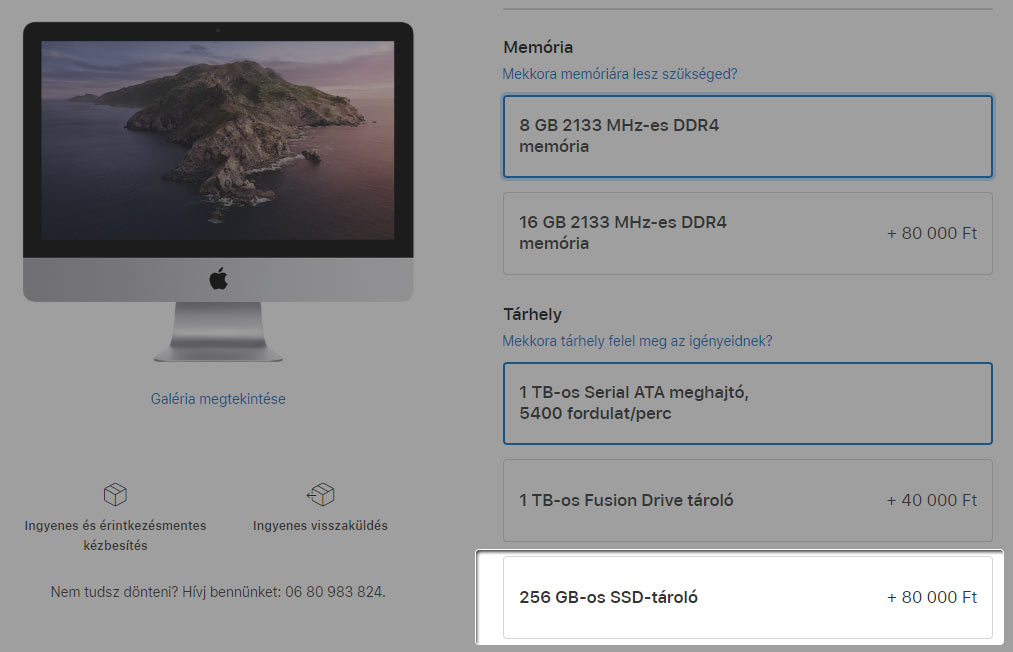This screenshot has width=1013, height=652.
Task: Open 'Mekkora tárhely felel meg az igényeidnek?' link
Action: 637,341
